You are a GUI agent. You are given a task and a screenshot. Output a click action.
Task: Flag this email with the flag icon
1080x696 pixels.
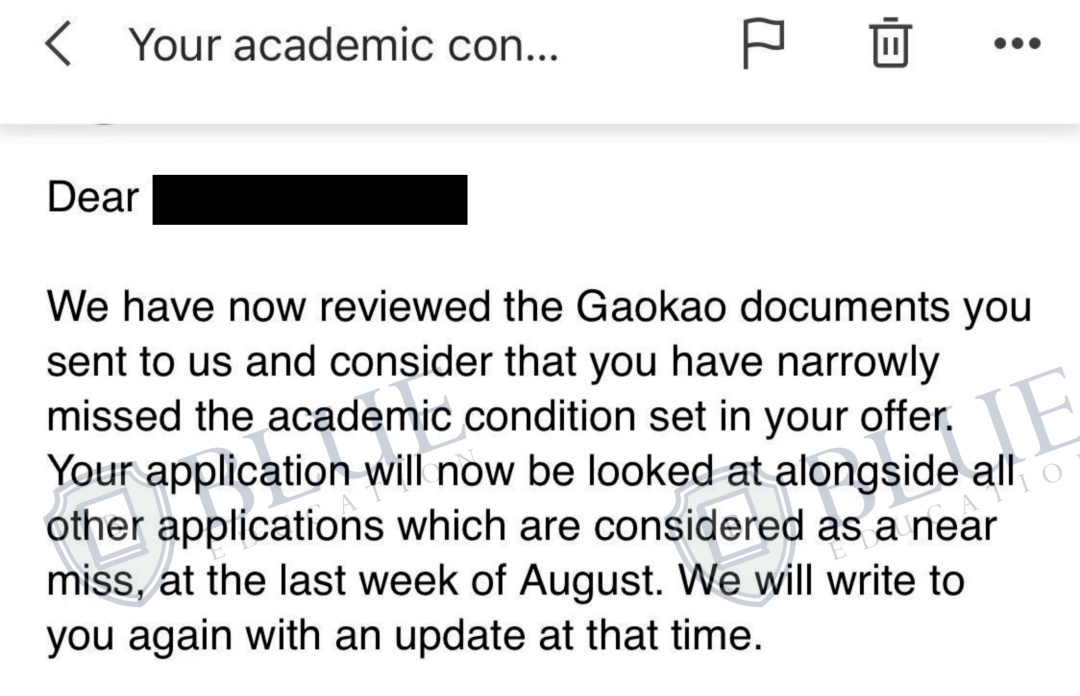pos(763,43)
